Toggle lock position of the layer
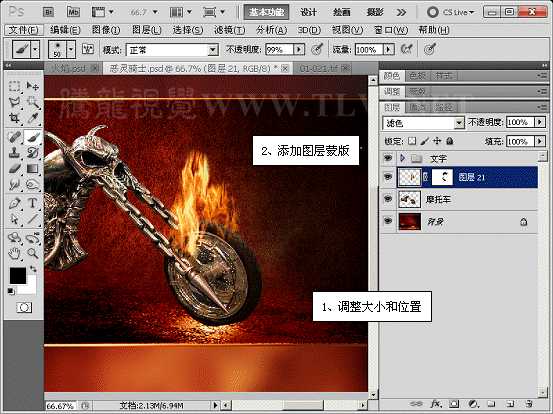The image size is (553, 414). 437,141
